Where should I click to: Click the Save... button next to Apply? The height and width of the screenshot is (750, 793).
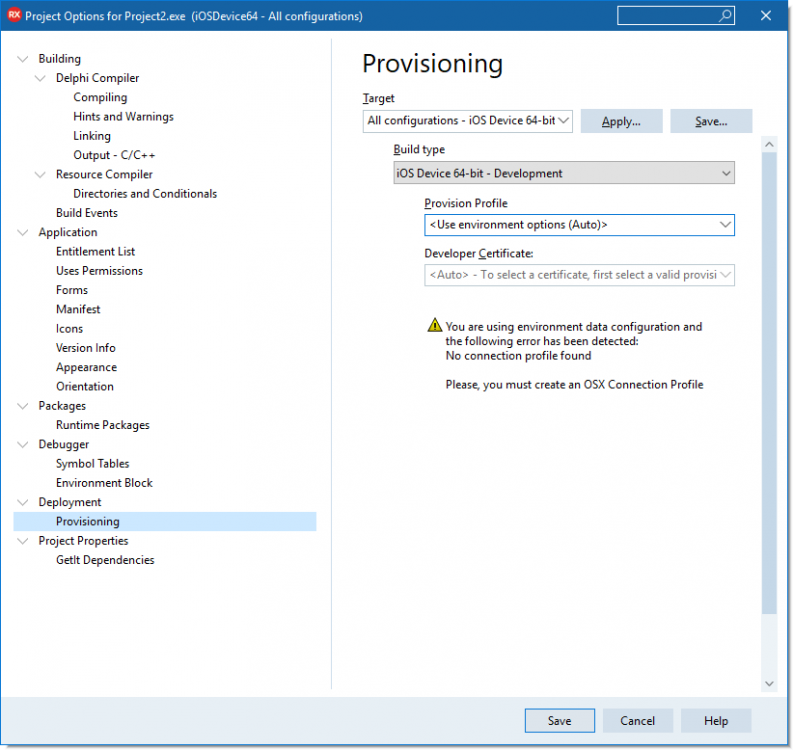point(711,121)
